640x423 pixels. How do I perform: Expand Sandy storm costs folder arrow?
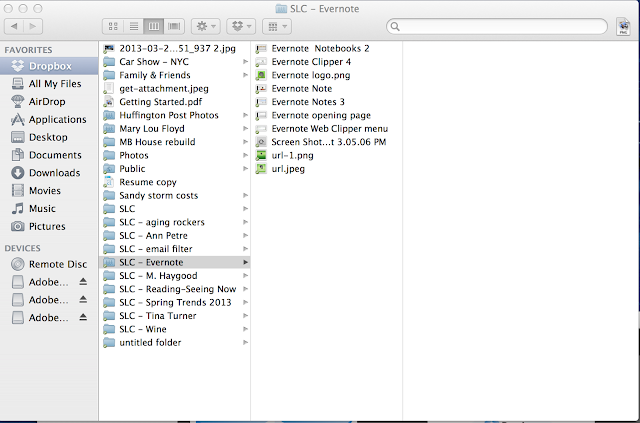pyautogui.click(x=245, y=196)
